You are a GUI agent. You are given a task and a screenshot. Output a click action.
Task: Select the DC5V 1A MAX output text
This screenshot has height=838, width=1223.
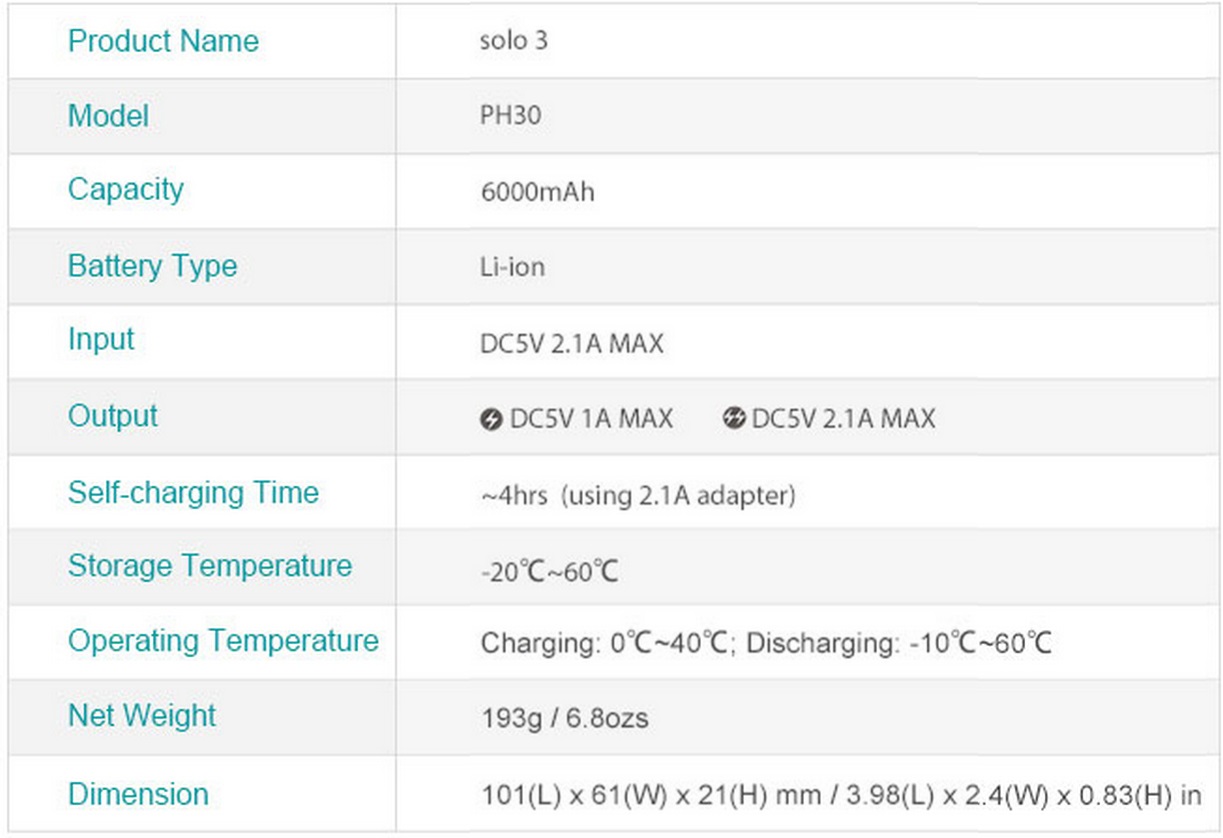pyautogui.click(x=591, y=419)
